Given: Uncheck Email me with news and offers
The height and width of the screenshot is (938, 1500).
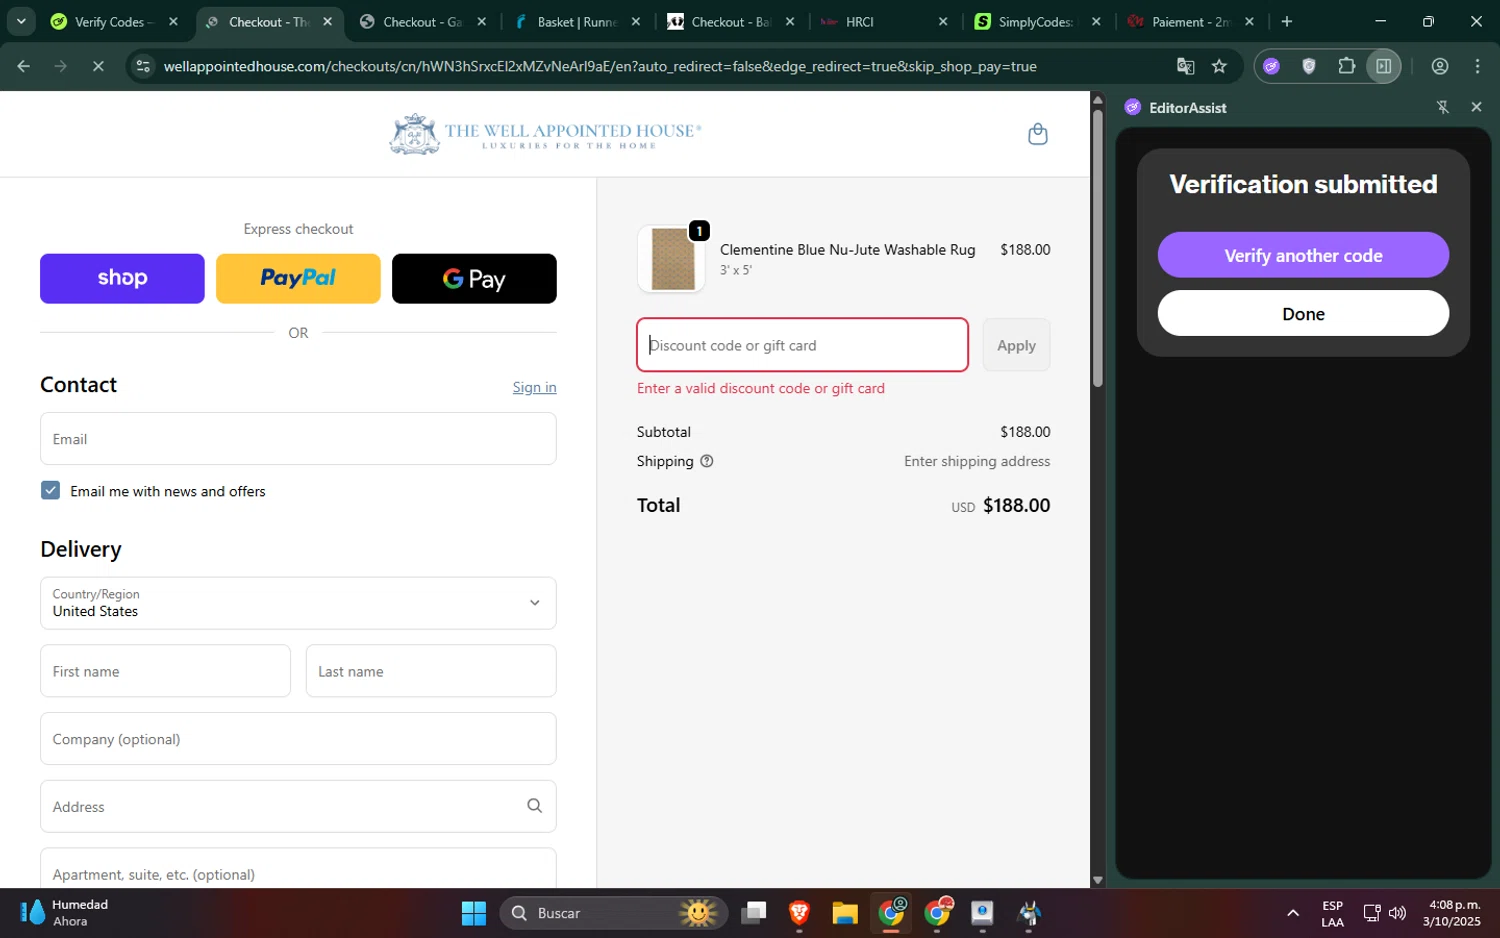Looking at the screenshot, I should [x=51, y=491].
